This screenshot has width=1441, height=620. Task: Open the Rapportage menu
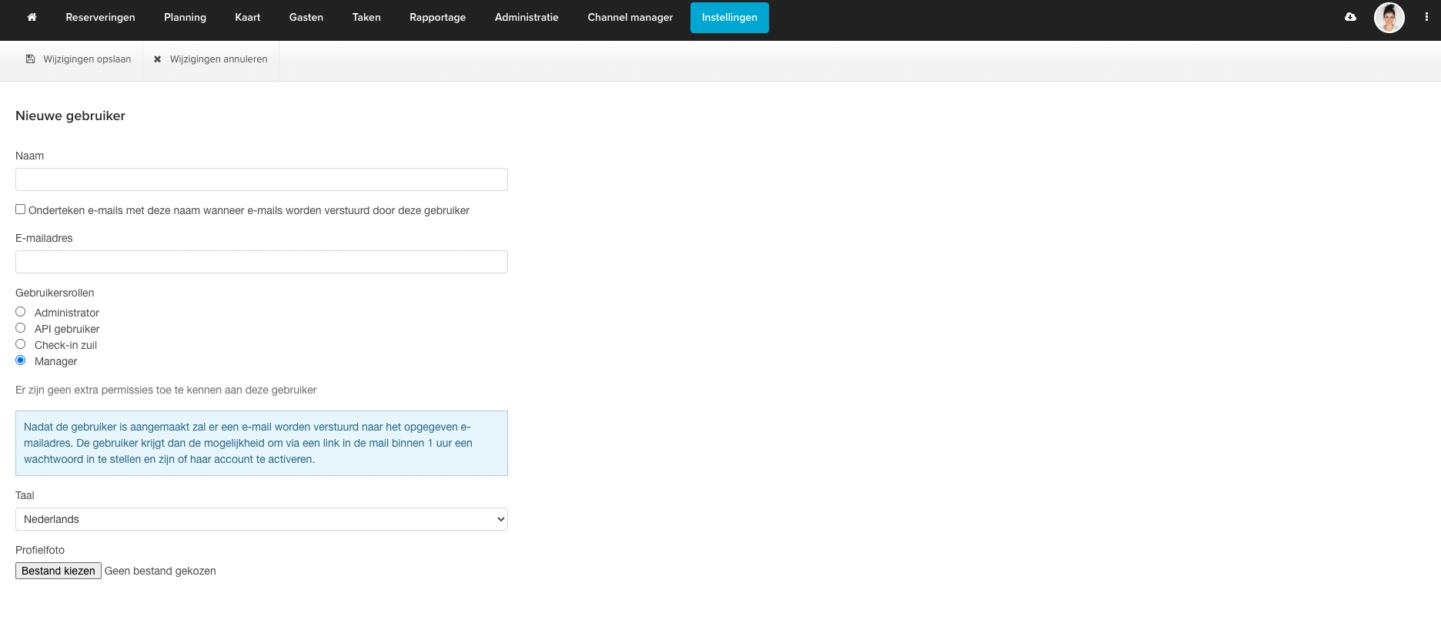tap(437, 17)
